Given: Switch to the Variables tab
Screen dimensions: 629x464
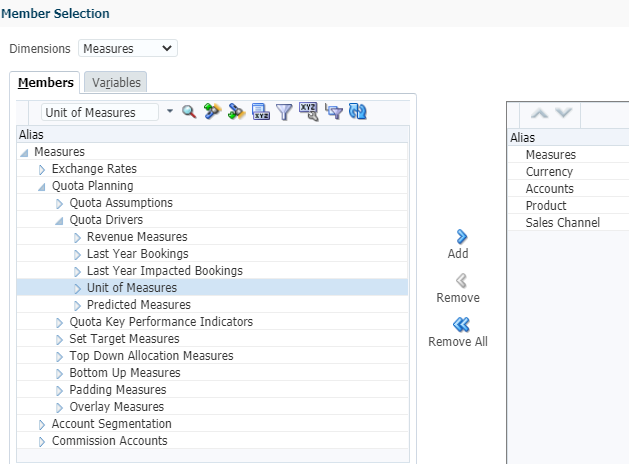Looking at the screenshot, I should [116, 83].
